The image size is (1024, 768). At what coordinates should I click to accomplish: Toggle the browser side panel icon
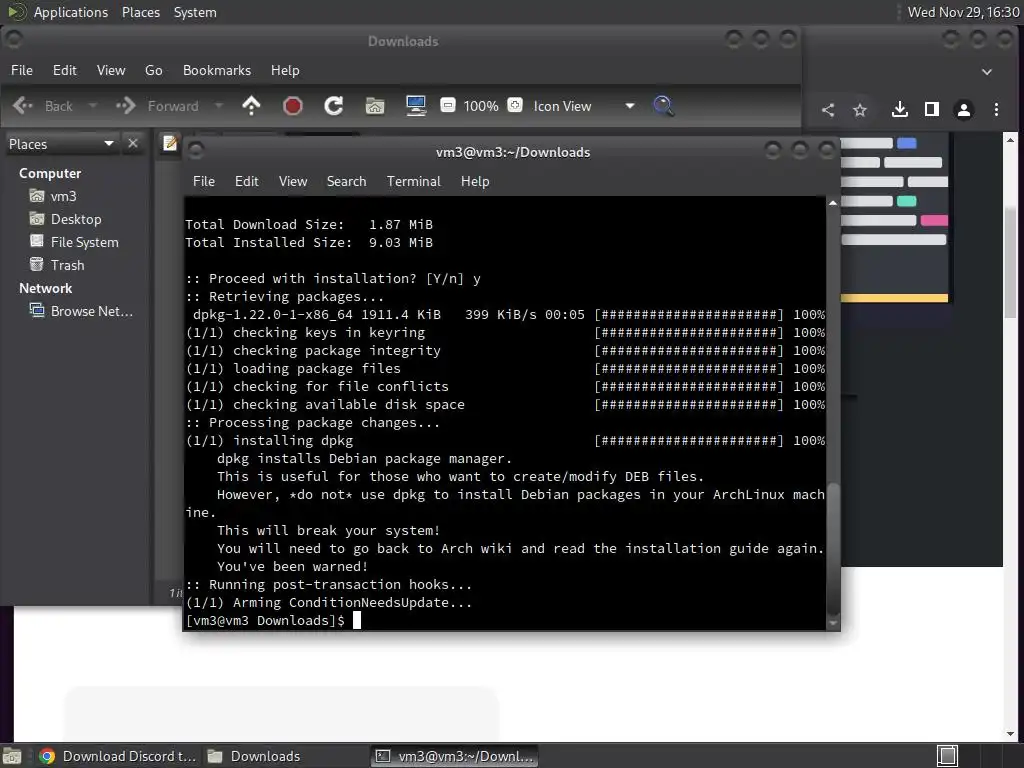tap(932, 110)
